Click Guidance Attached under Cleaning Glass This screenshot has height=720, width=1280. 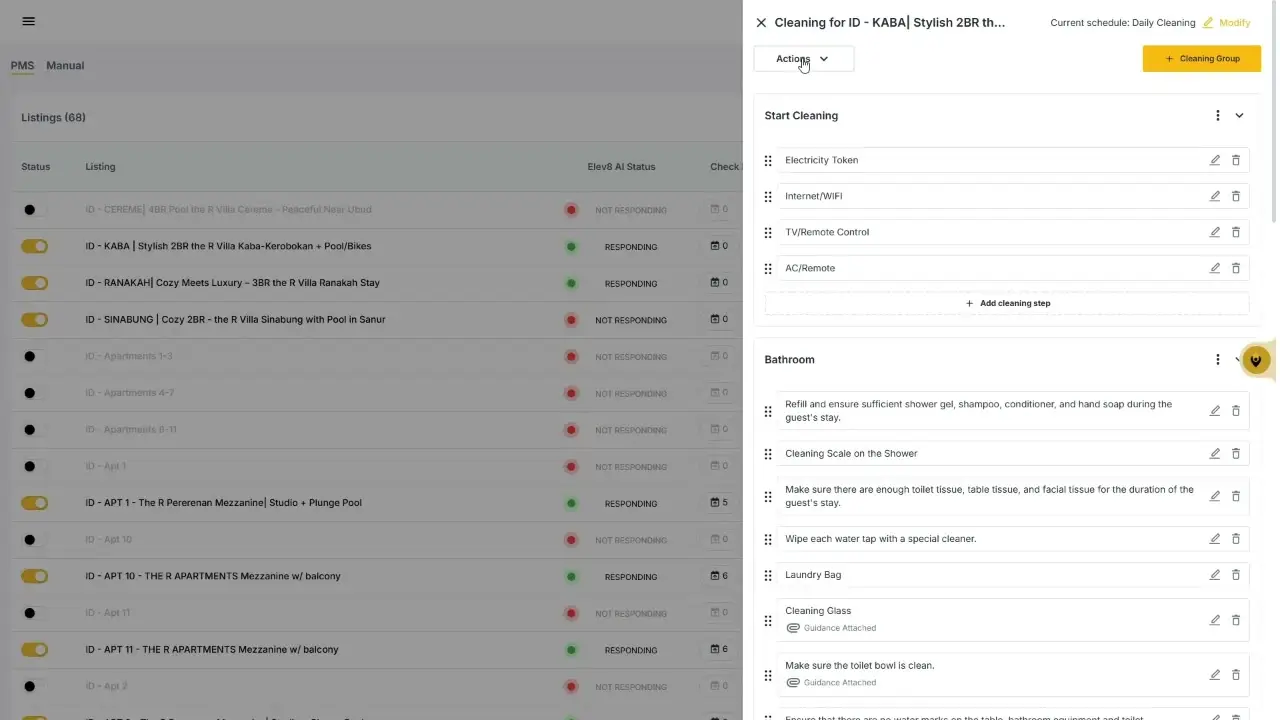831,628
